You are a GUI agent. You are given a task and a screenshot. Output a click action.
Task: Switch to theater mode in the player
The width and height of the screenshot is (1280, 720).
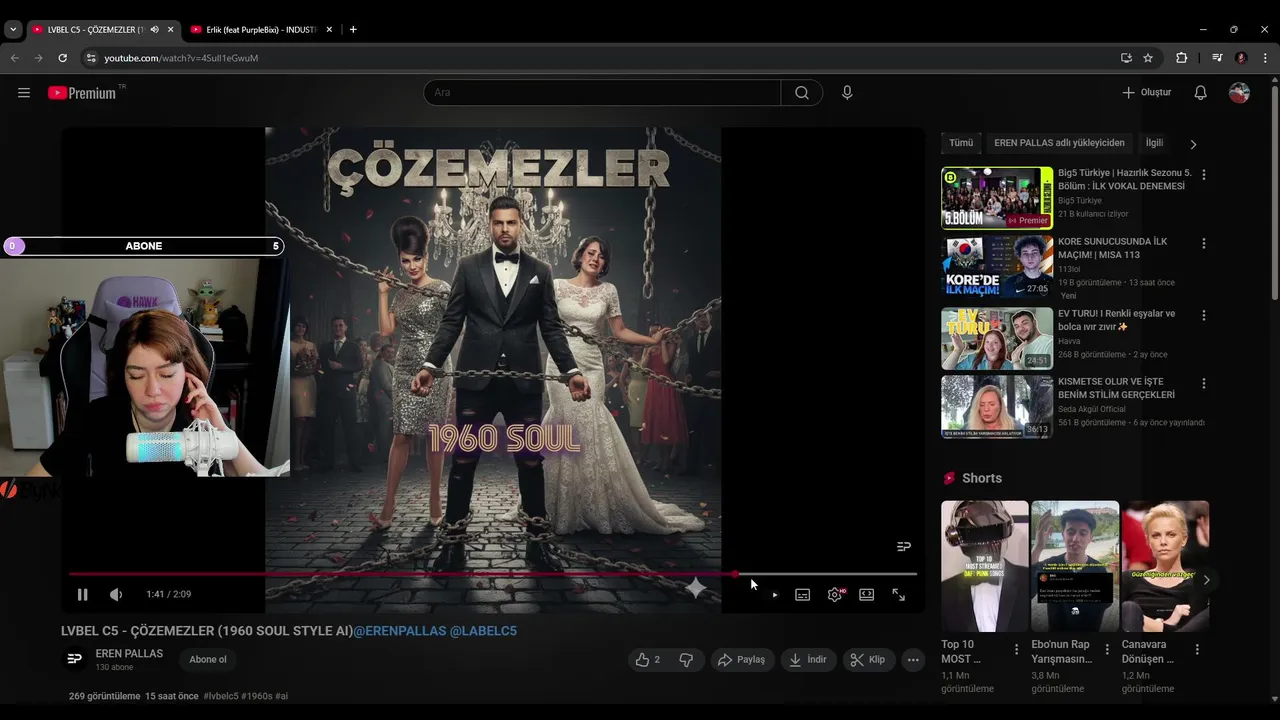click(x=867, y=594)
